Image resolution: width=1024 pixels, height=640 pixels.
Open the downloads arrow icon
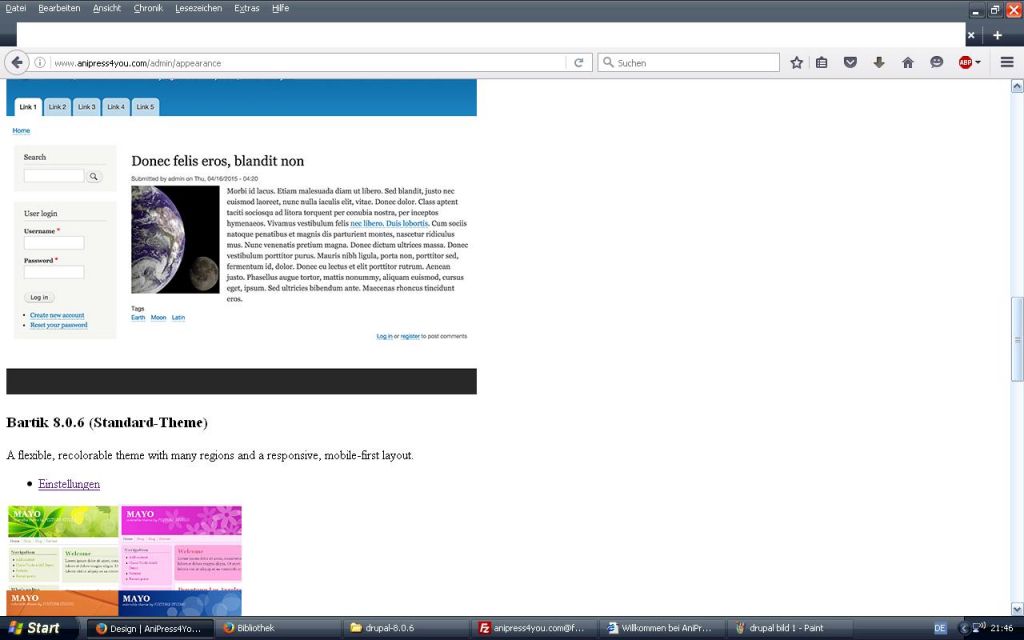point(879,62)
